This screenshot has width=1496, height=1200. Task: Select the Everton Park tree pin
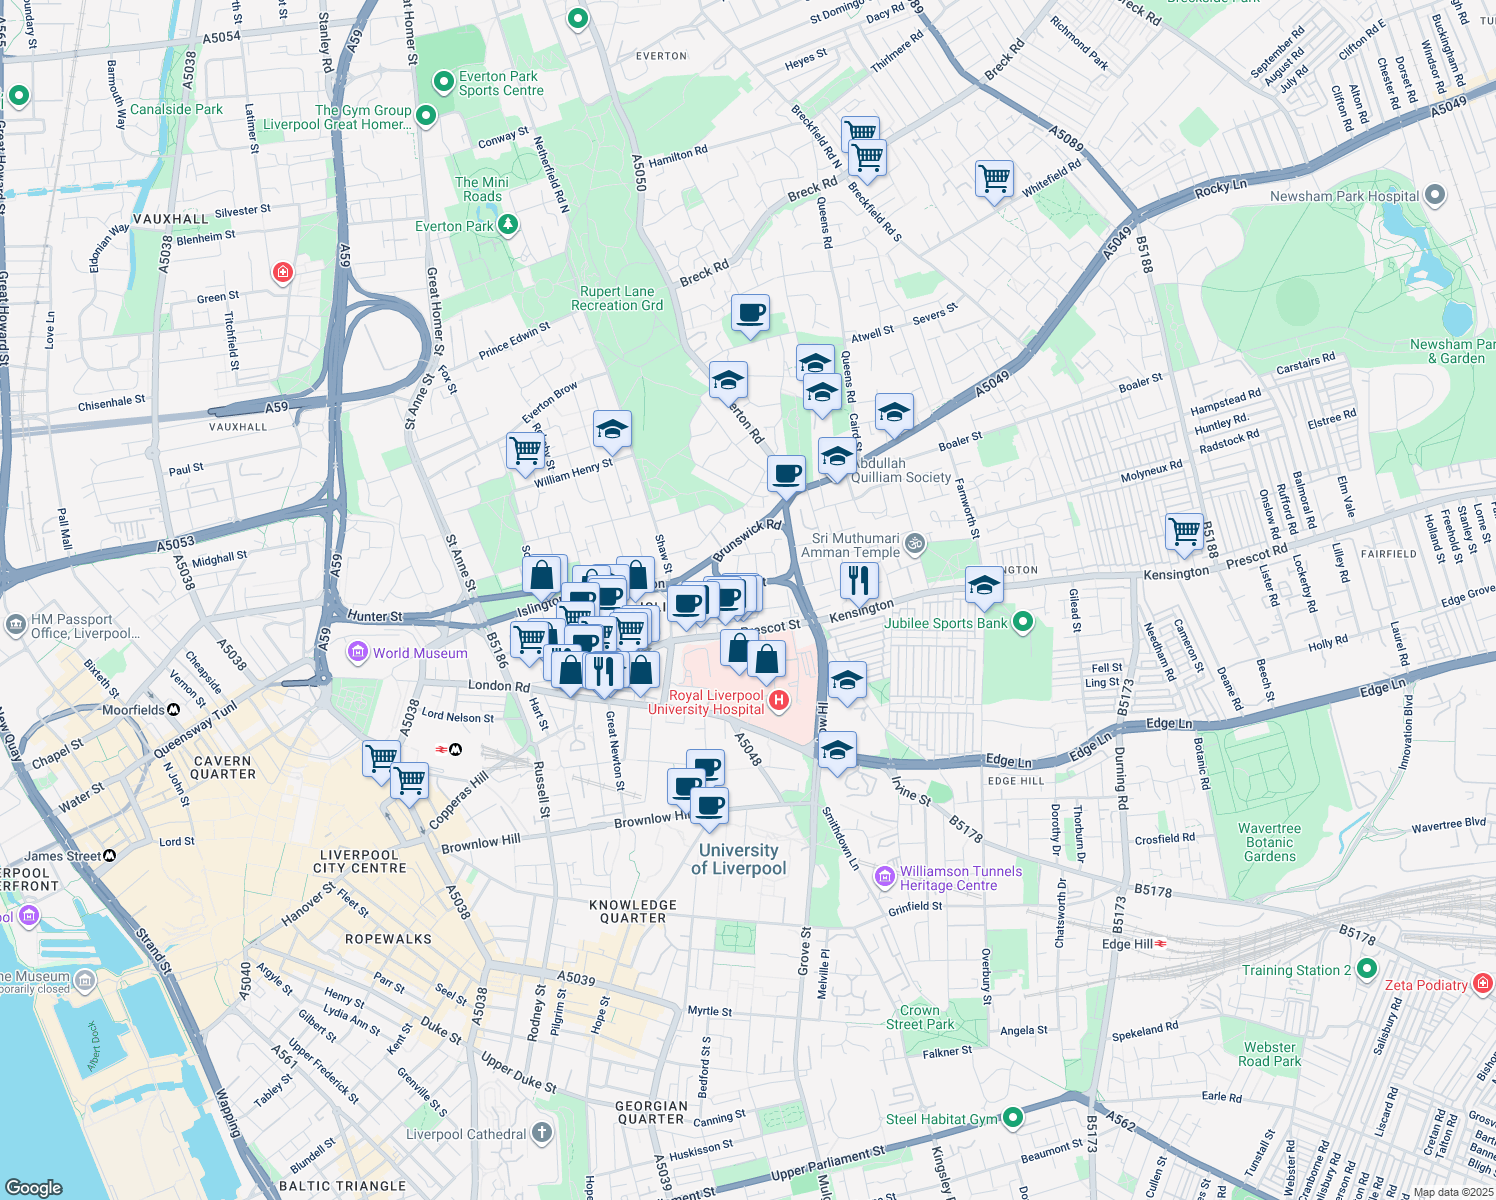pyautogui.click(x=508, y=225)
